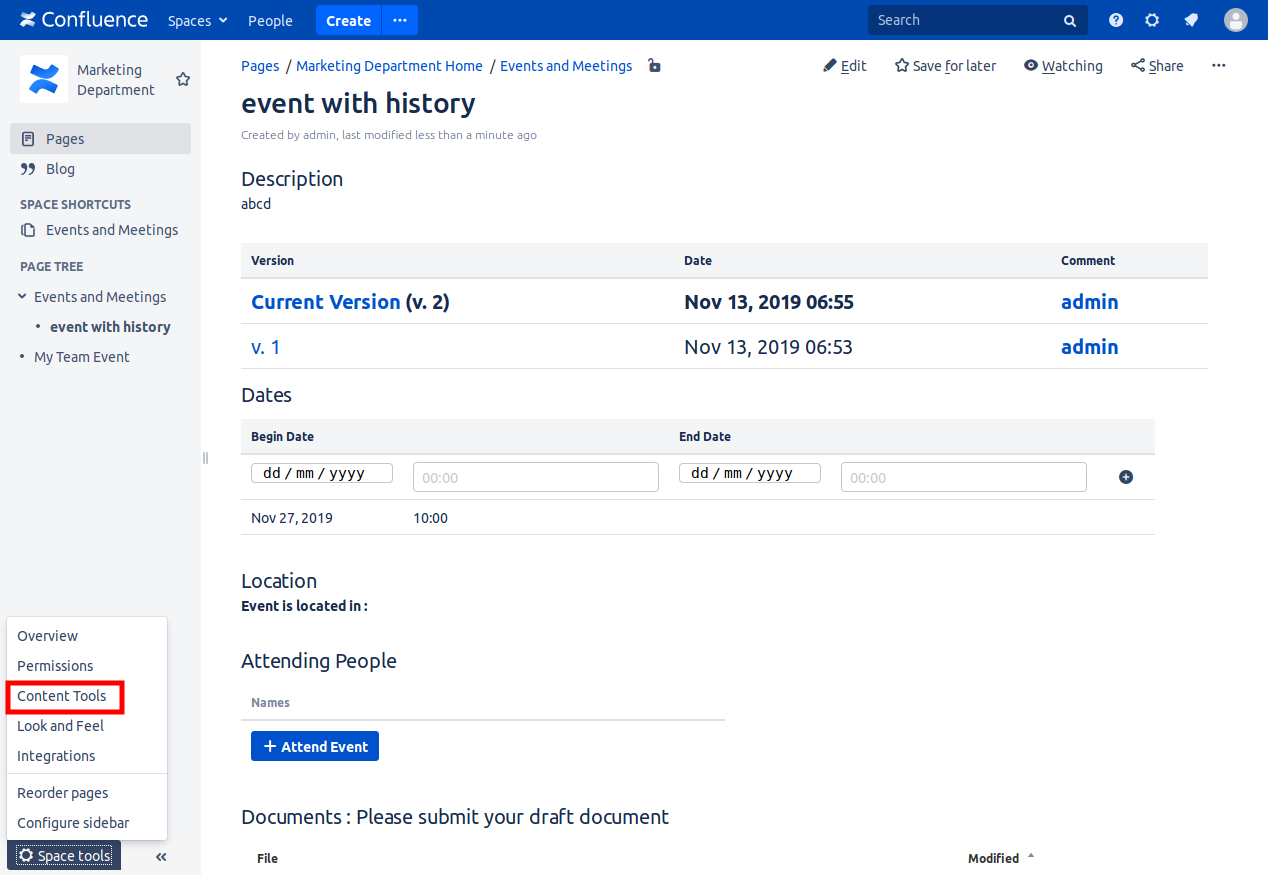Click the user profile avatar

click(x=1236, y=20)
